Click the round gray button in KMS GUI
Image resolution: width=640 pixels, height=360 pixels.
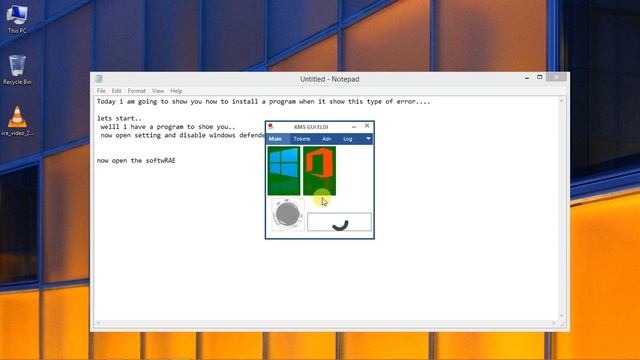(x=288, y=214)
